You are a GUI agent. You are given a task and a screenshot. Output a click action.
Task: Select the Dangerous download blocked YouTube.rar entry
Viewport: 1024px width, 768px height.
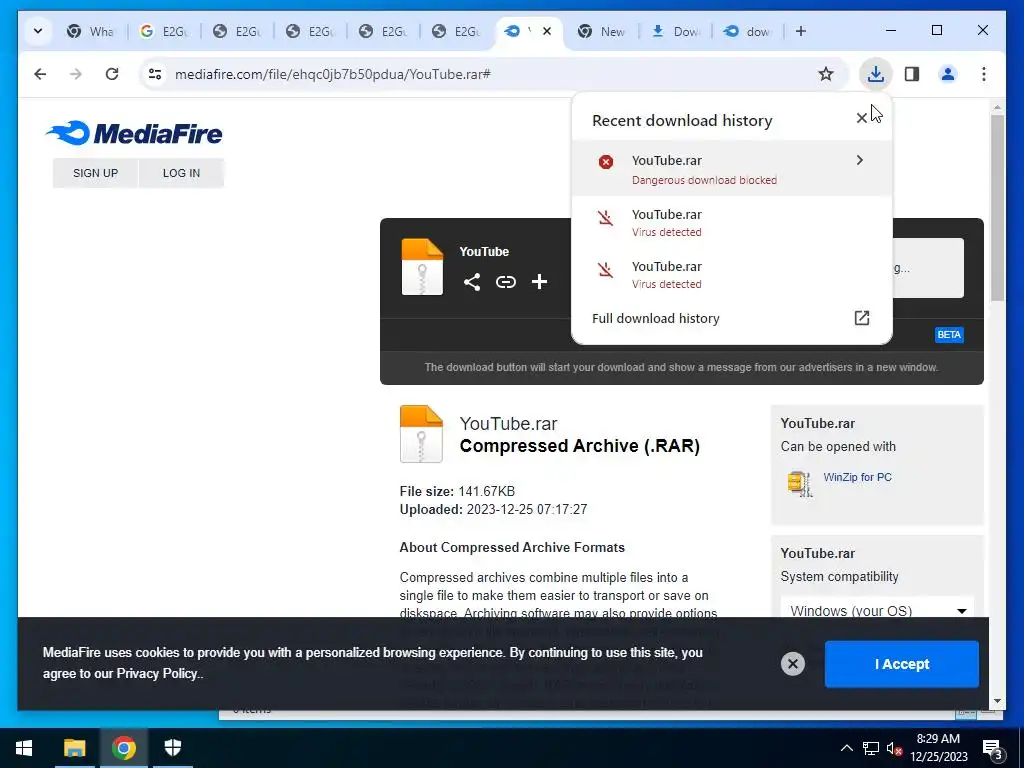(731, 168)
